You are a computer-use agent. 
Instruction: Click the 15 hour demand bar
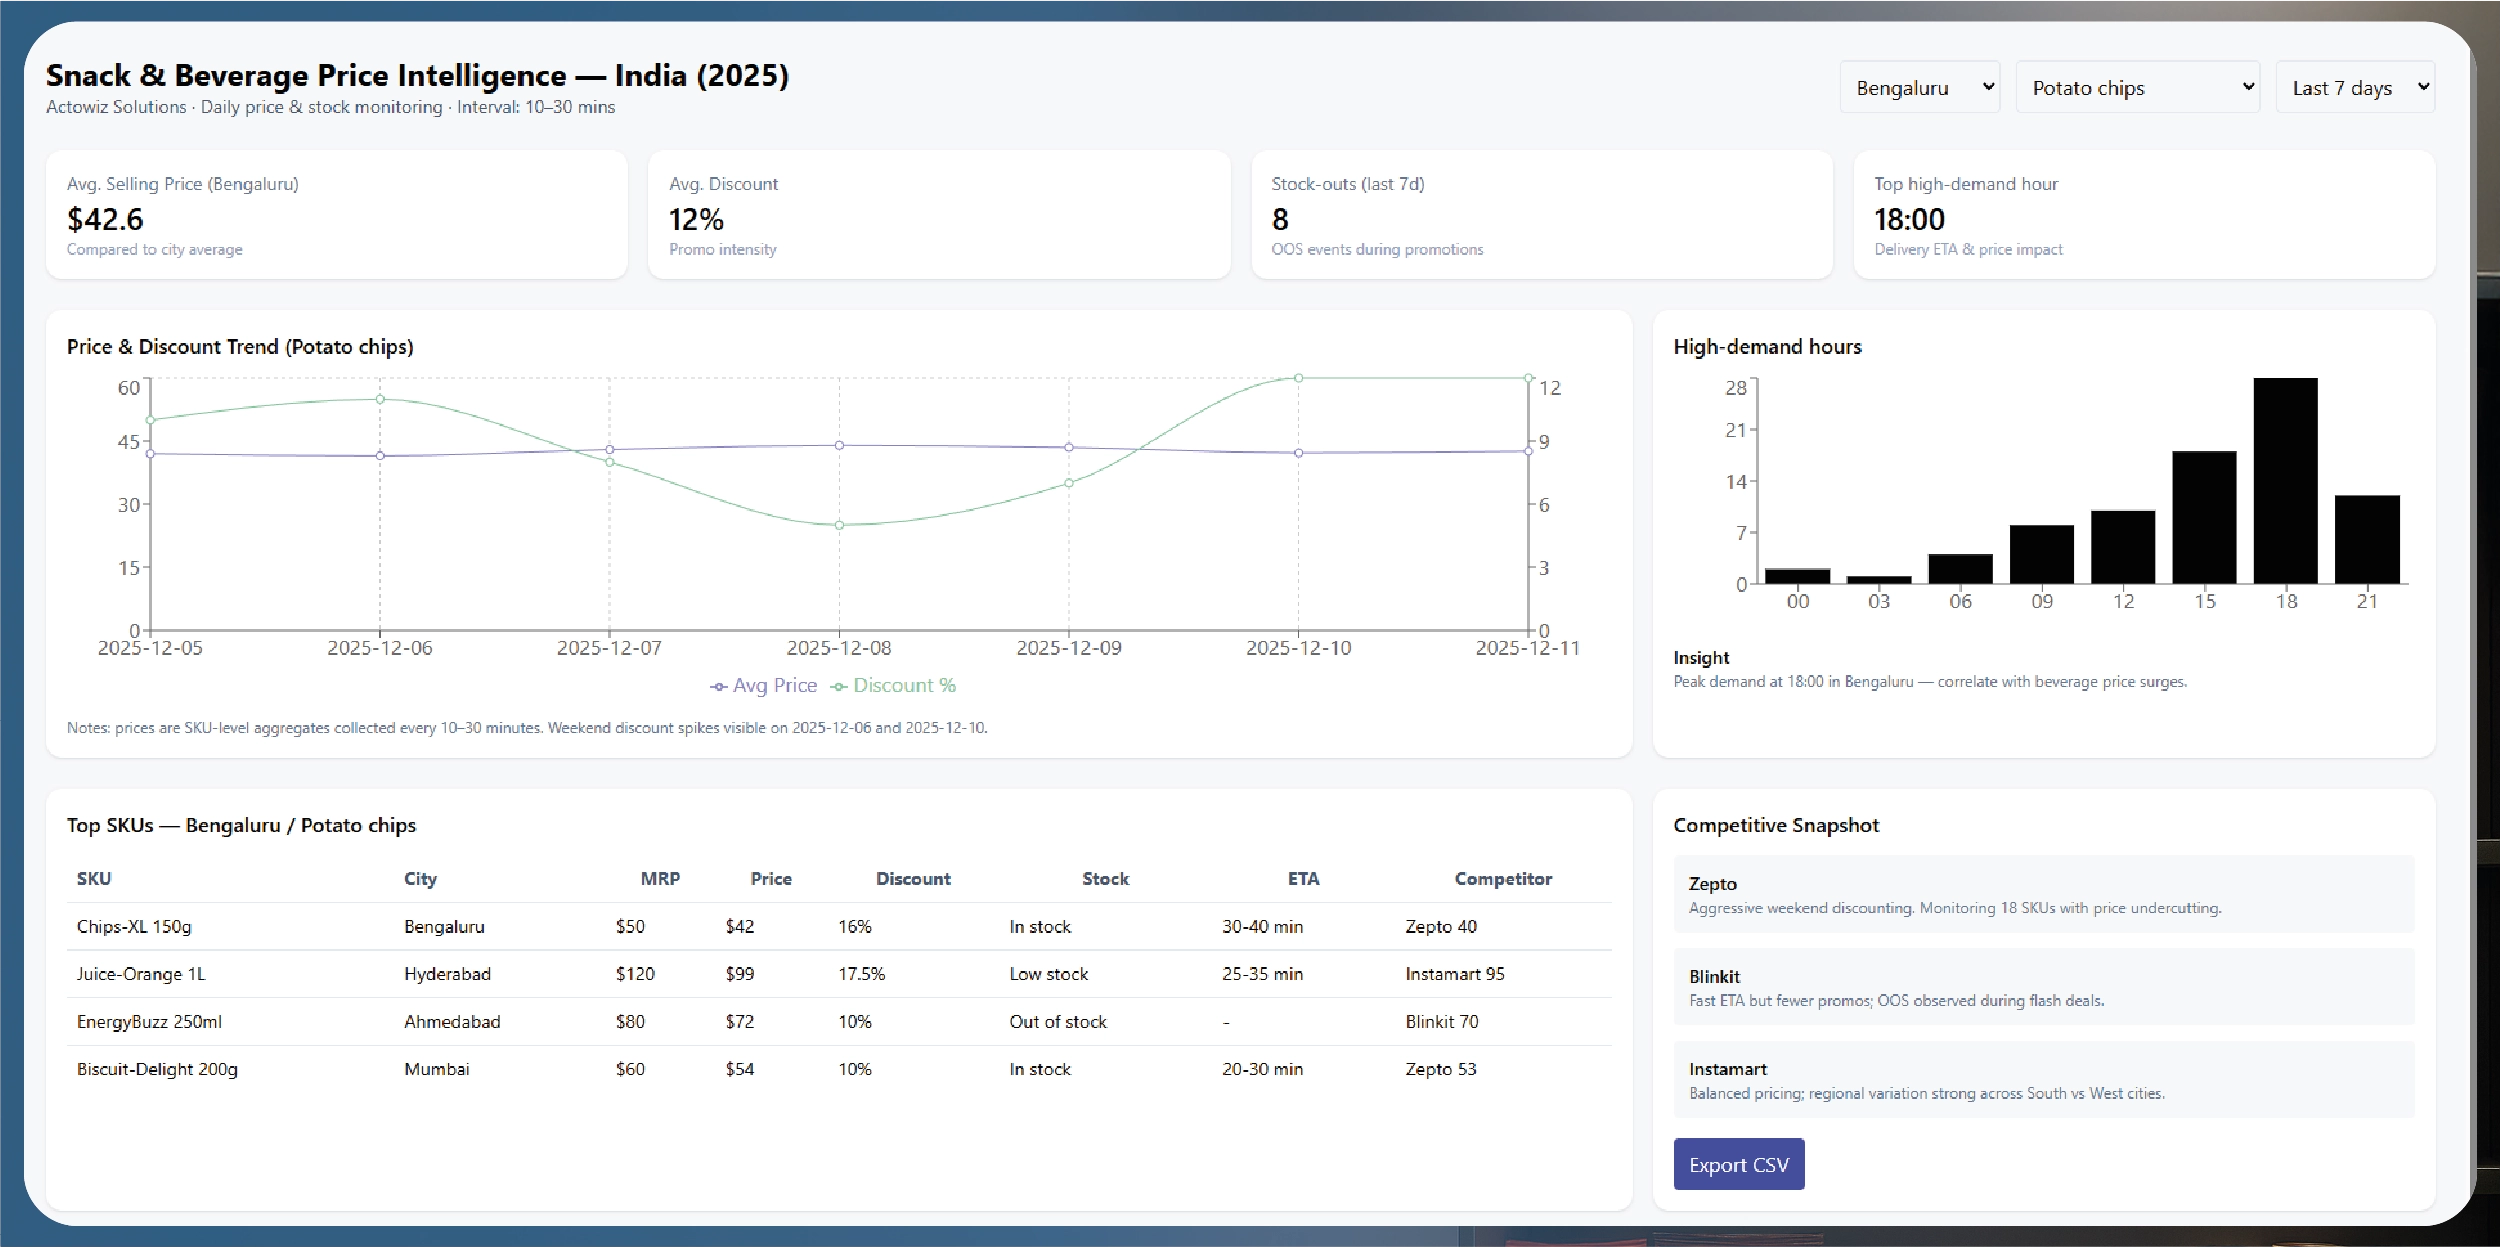coord(2204,517)
